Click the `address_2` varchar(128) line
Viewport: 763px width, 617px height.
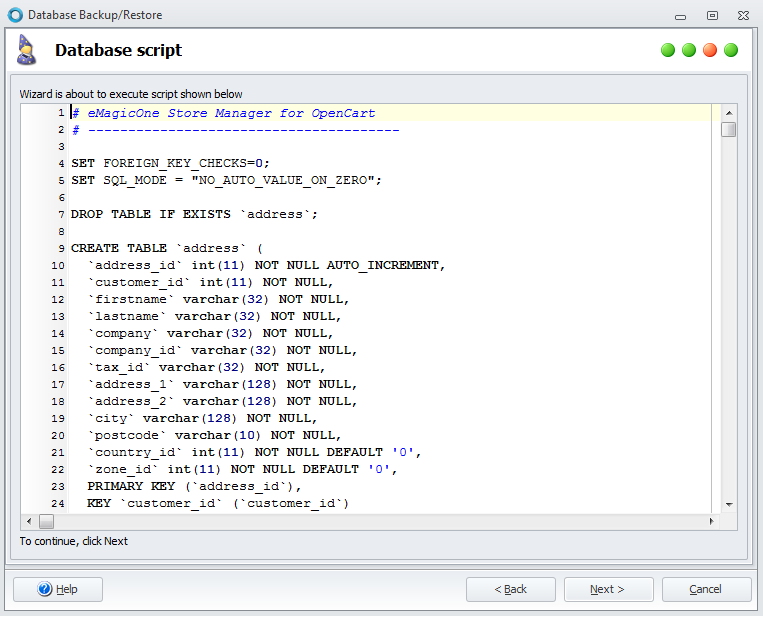click(222, 401)
